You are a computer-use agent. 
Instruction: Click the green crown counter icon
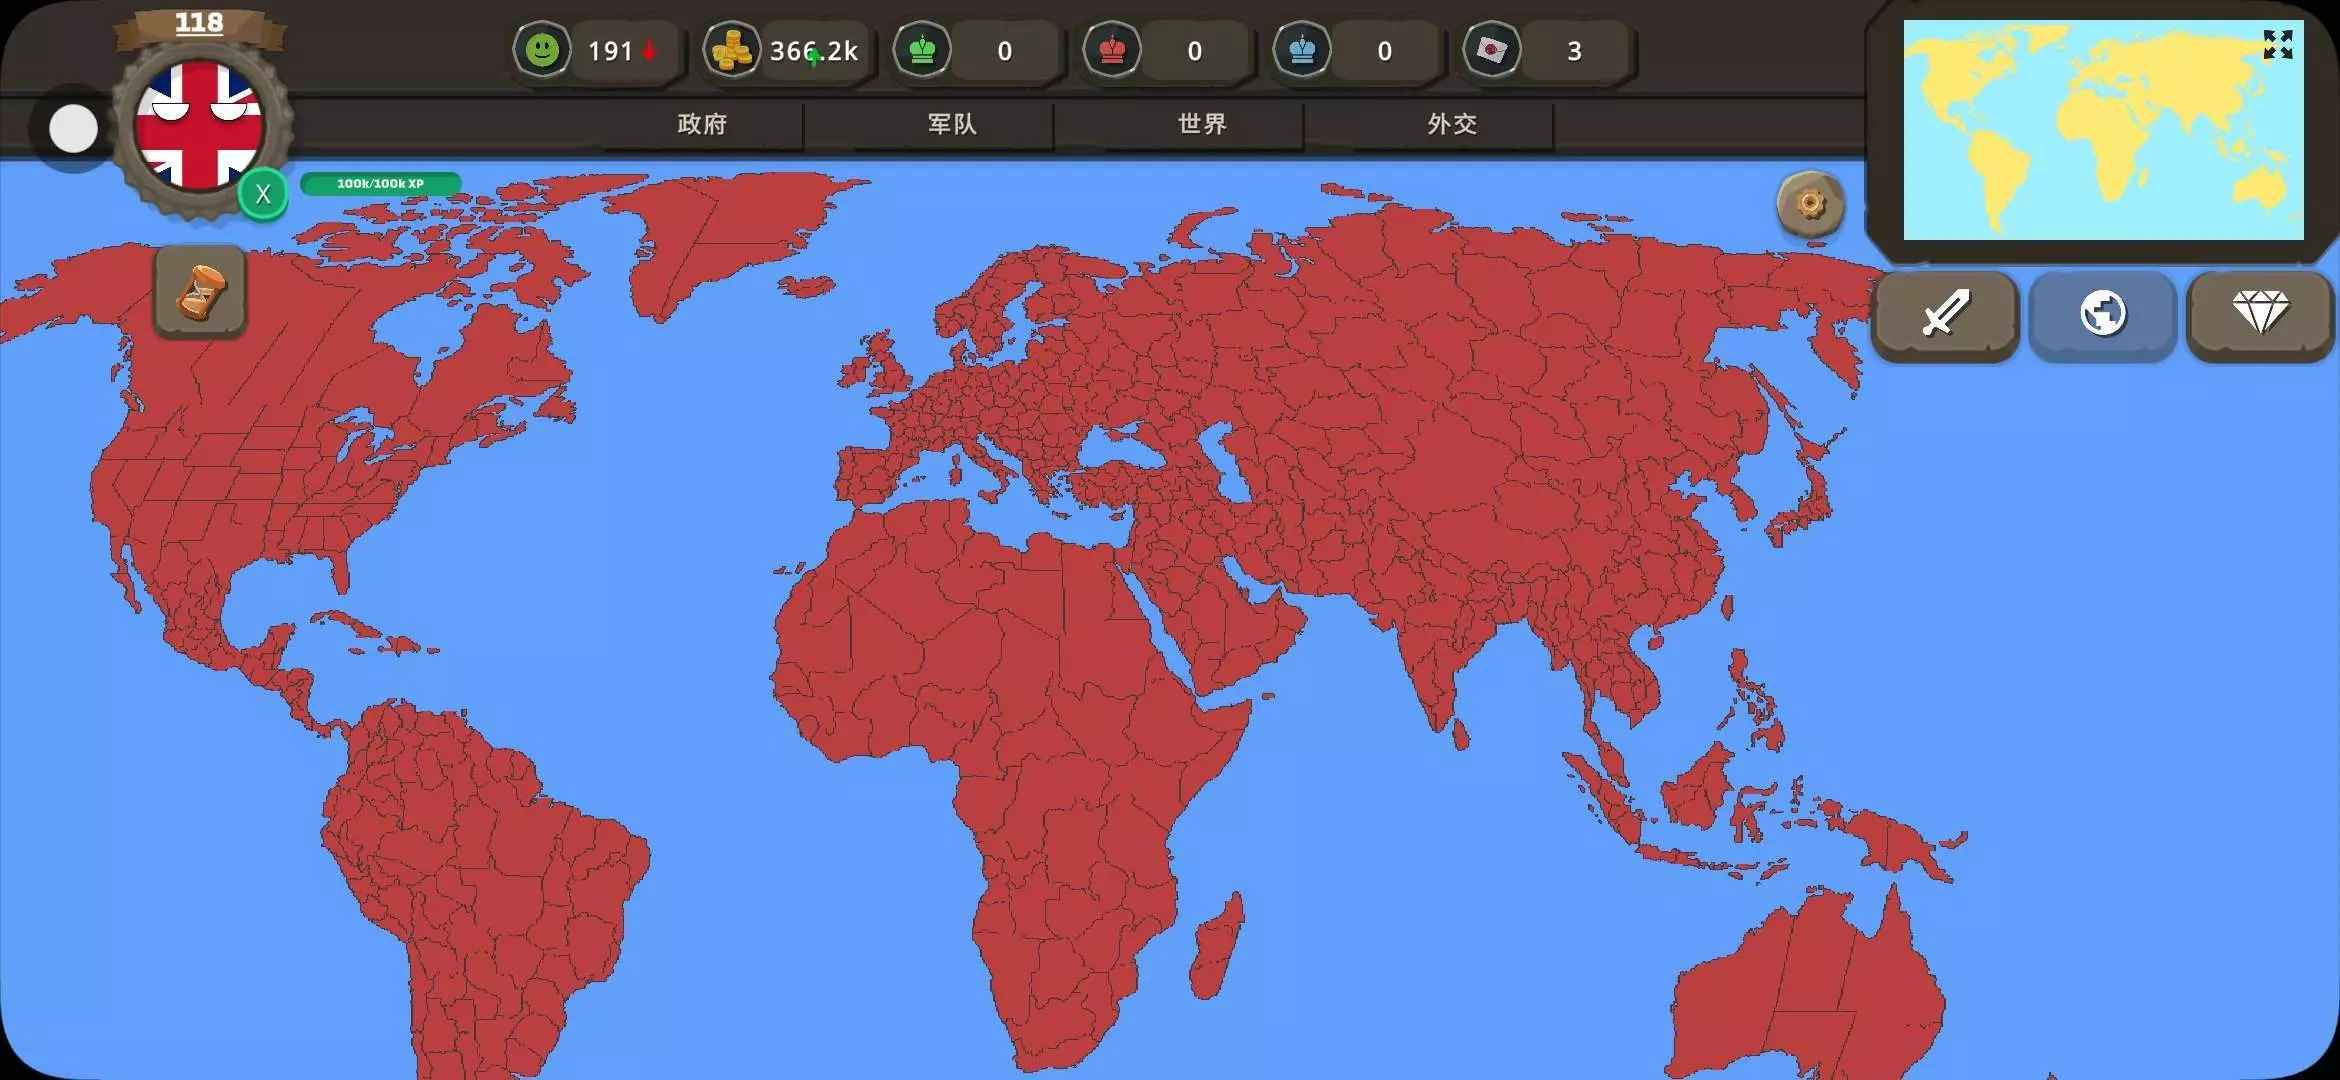pos(922,50)
